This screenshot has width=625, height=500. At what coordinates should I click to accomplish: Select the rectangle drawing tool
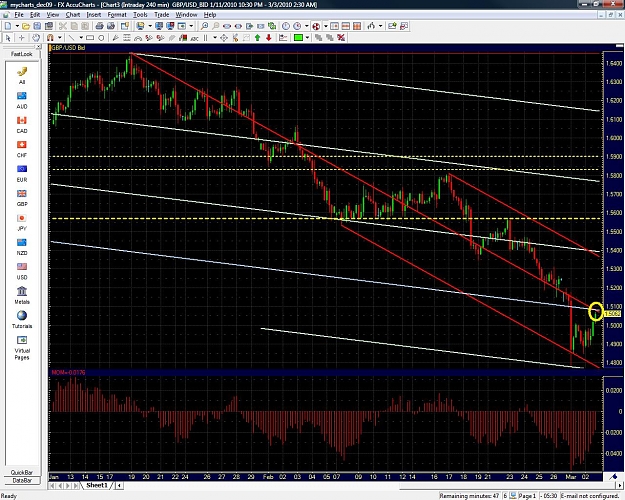pos(90,38)
